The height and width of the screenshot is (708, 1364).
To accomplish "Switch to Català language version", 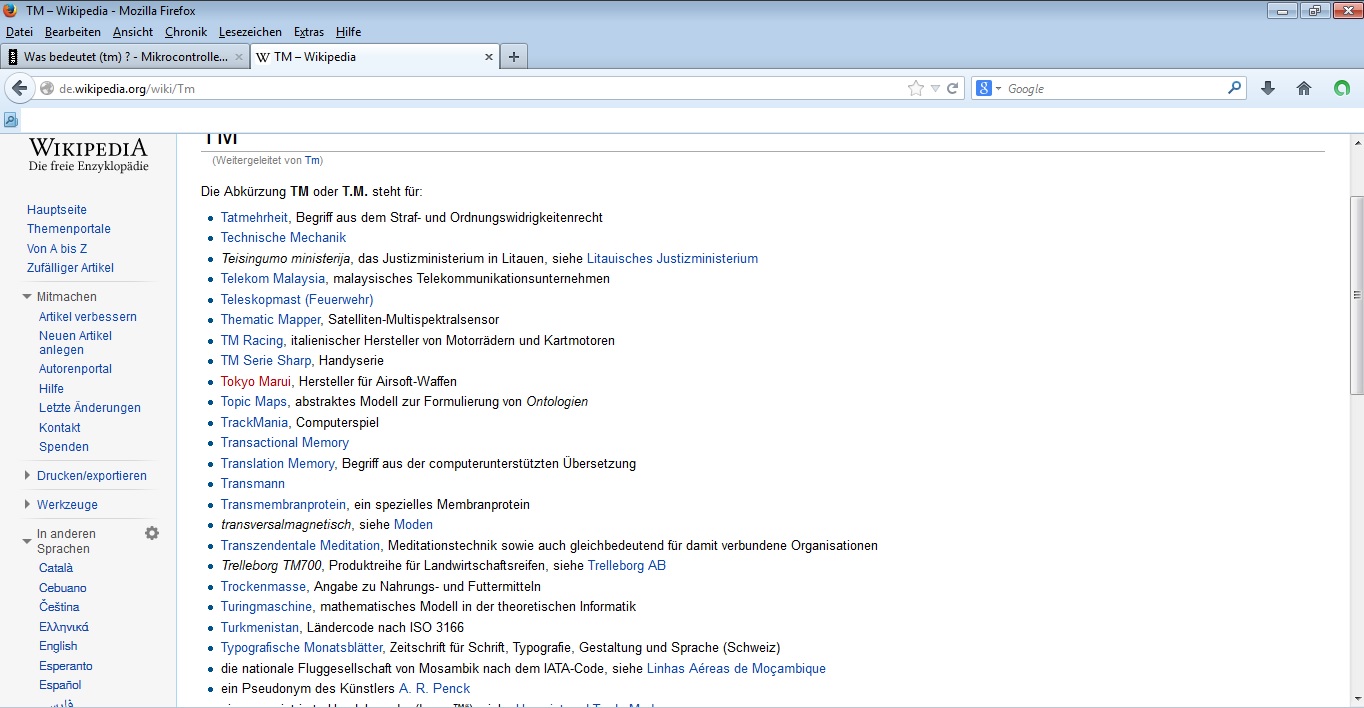I will [56, 568].
